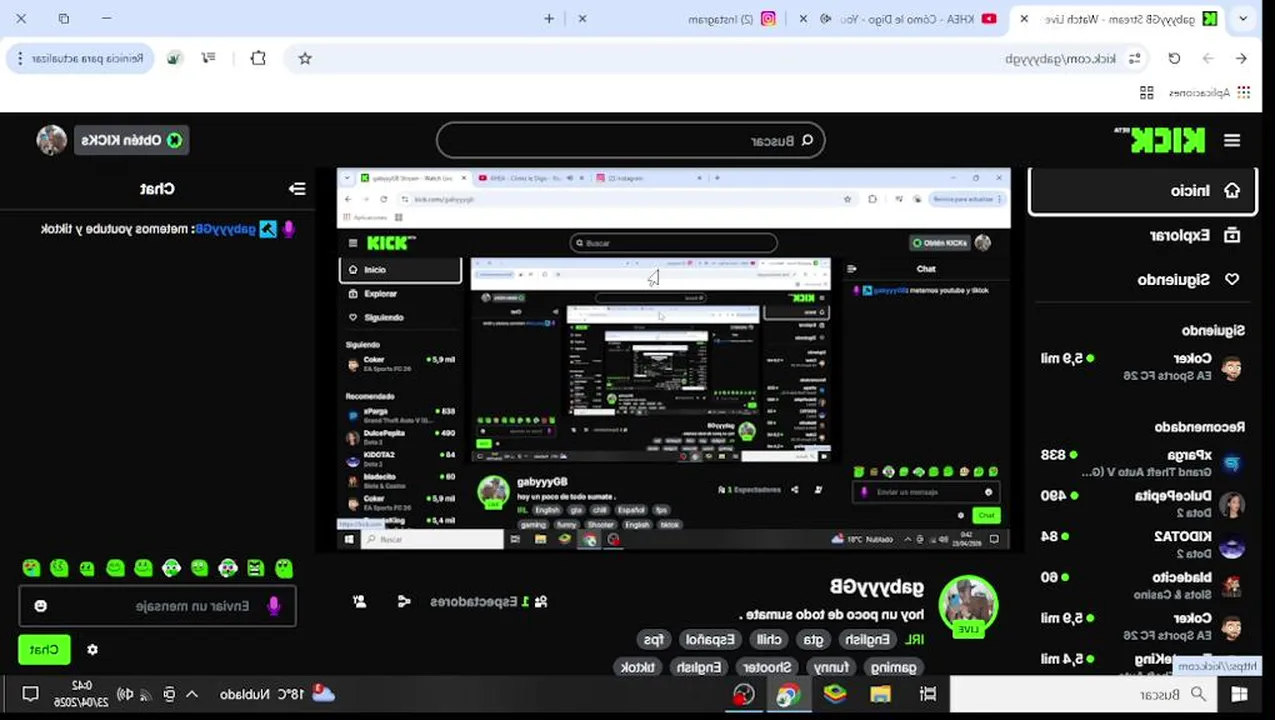Select the Español tag
The image size is (1275, 720).
click(710, 640)
